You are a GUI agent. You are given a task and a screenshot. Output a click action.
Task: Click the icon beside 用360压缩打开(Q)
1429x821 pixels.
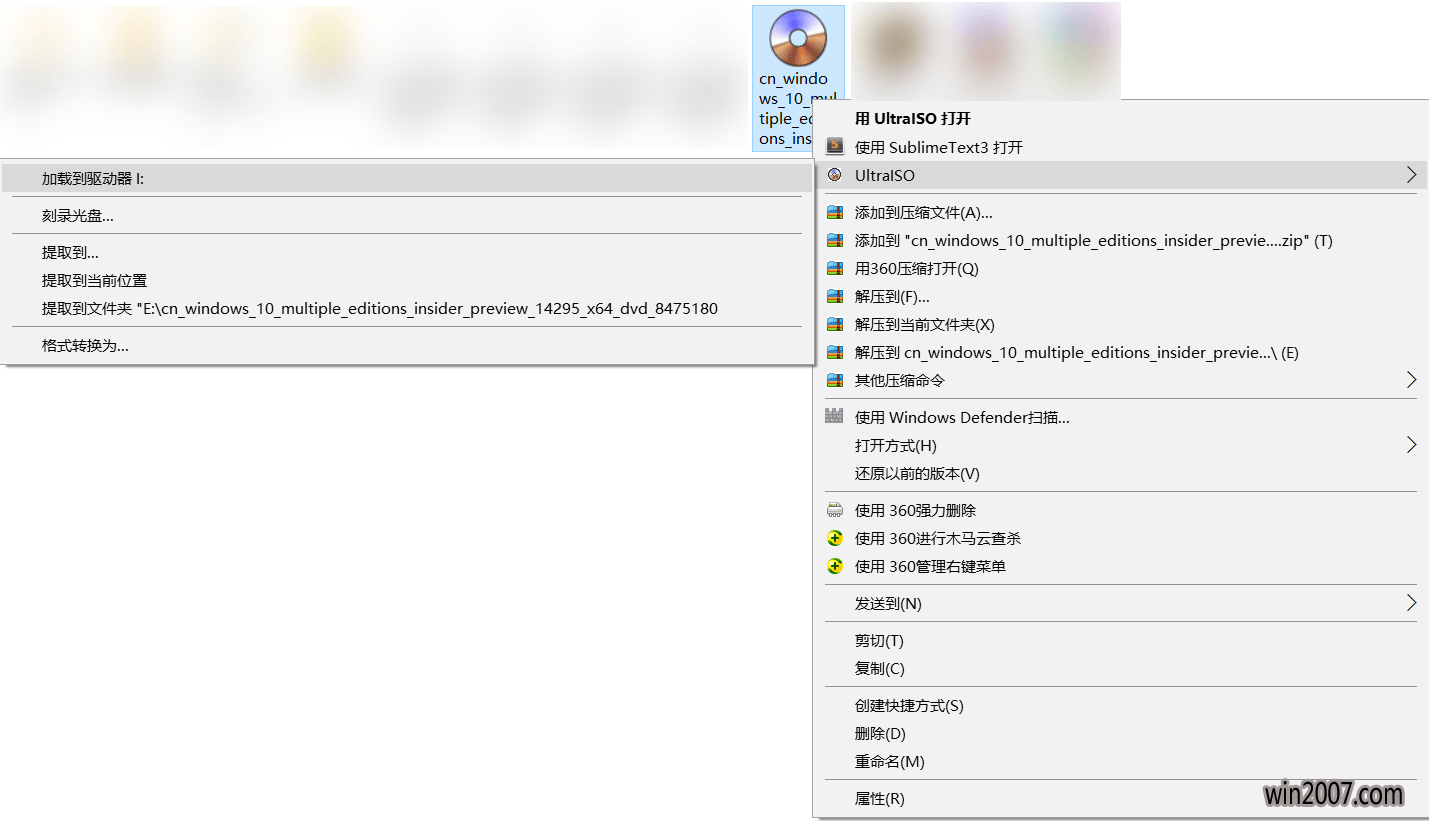coord(835,268)
